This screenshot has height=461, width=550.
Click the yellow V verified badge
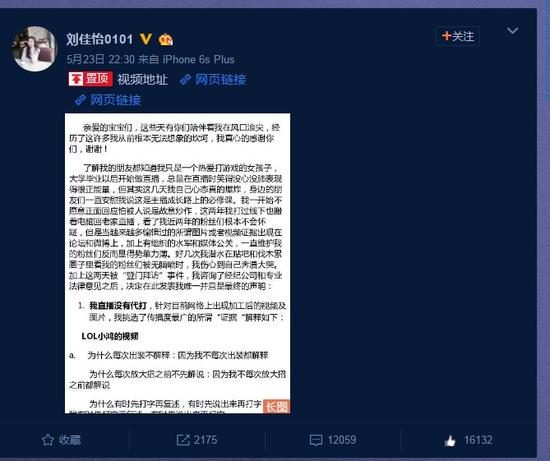pyautogui.click(x=146, y=39)
